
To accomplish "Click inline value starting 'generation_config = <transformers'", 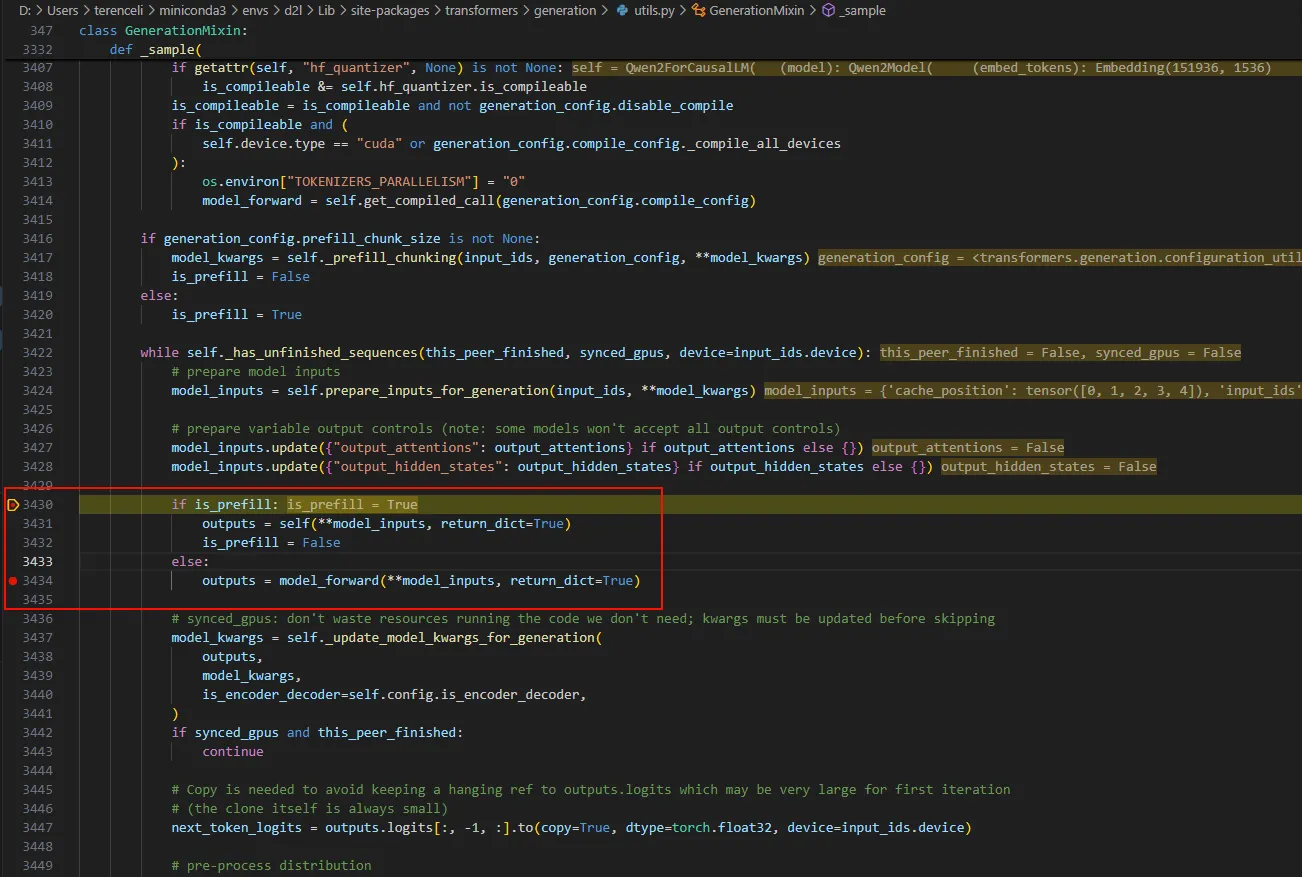I will pyautogui.click(x=1060, y=258).
